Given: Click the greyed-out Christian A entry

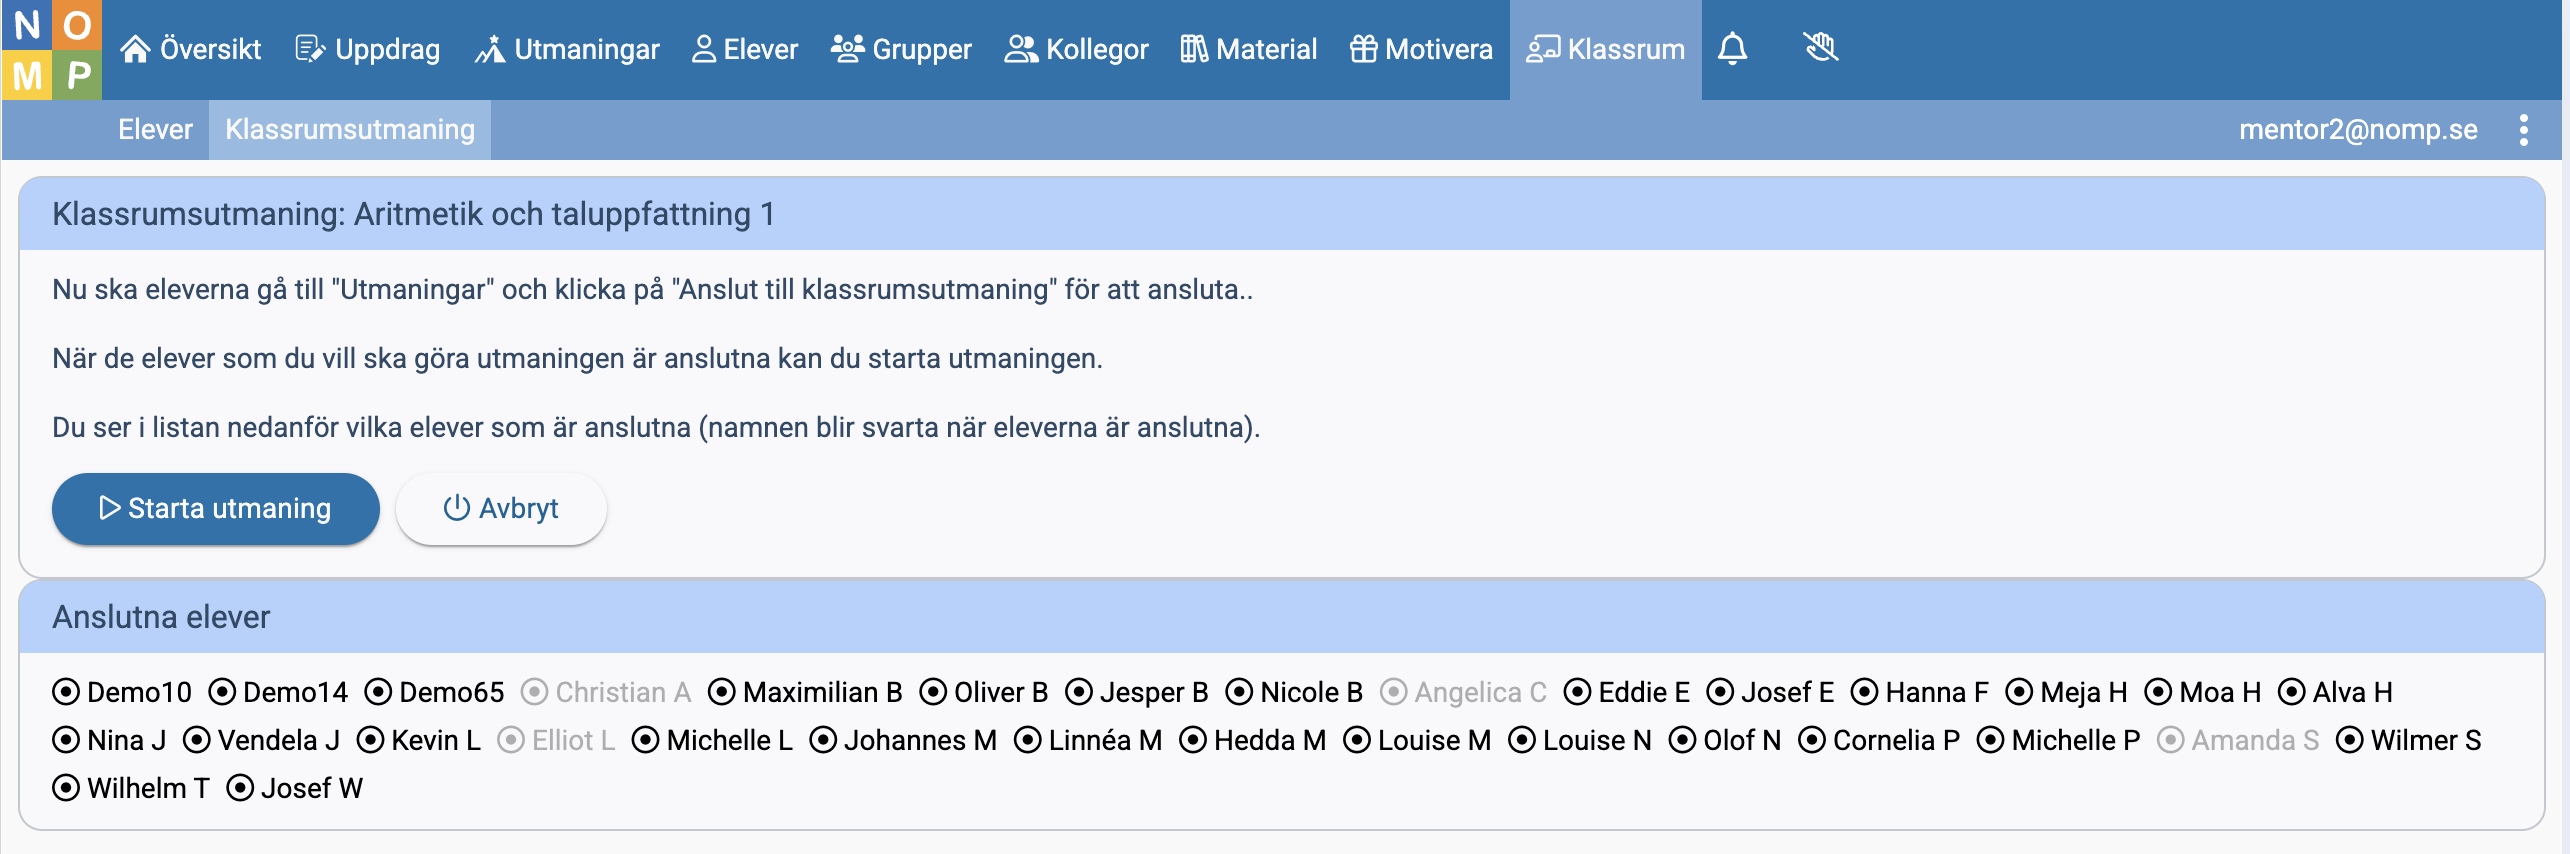Looking at the screenshot, I should 606,692.
